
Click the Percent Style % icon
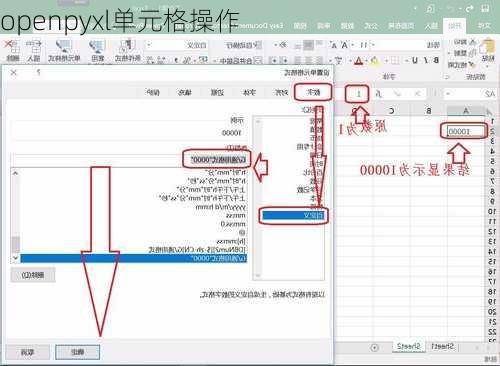click(x=188, y=60)
